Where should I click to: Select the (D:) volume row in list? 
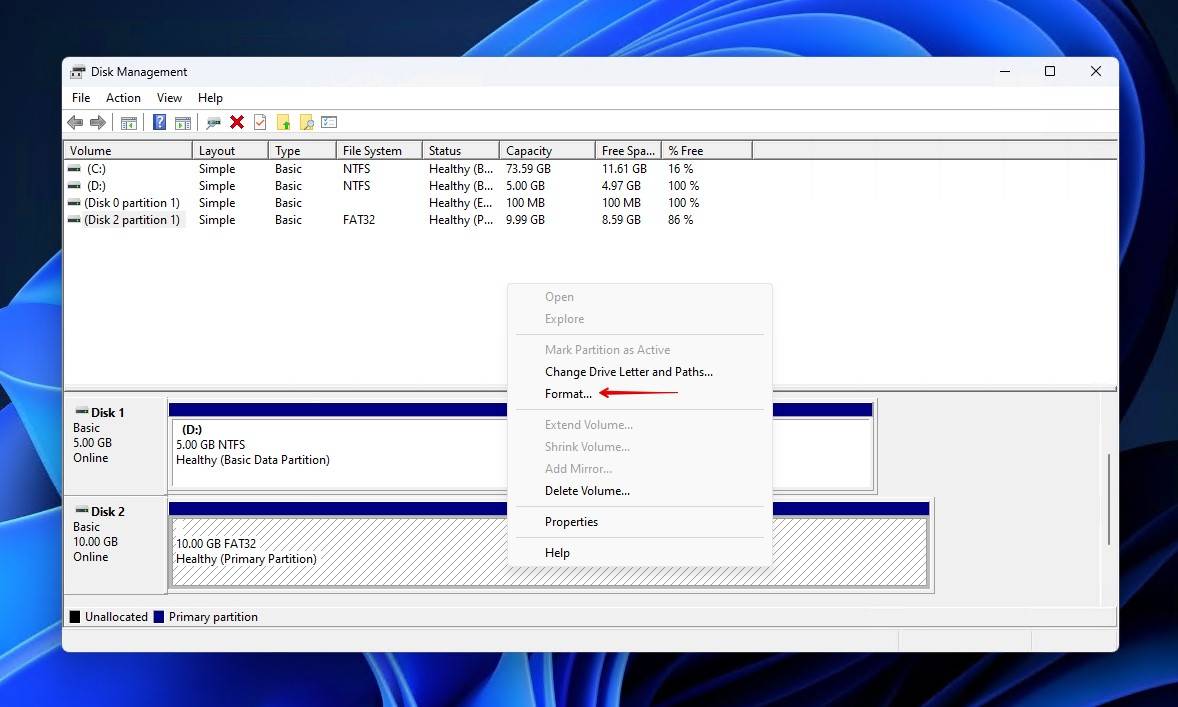(x=408, y=186)
